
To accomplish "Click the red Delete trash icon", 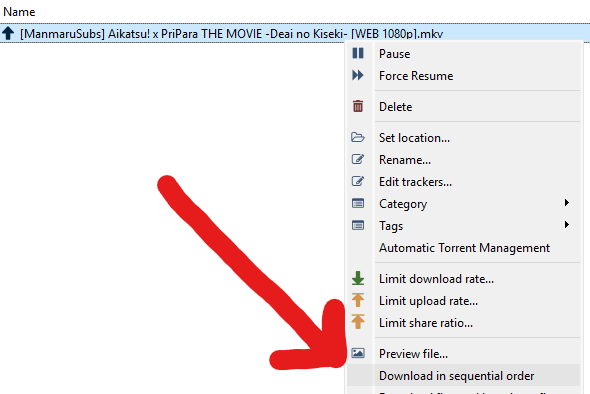I will point(358,106).
